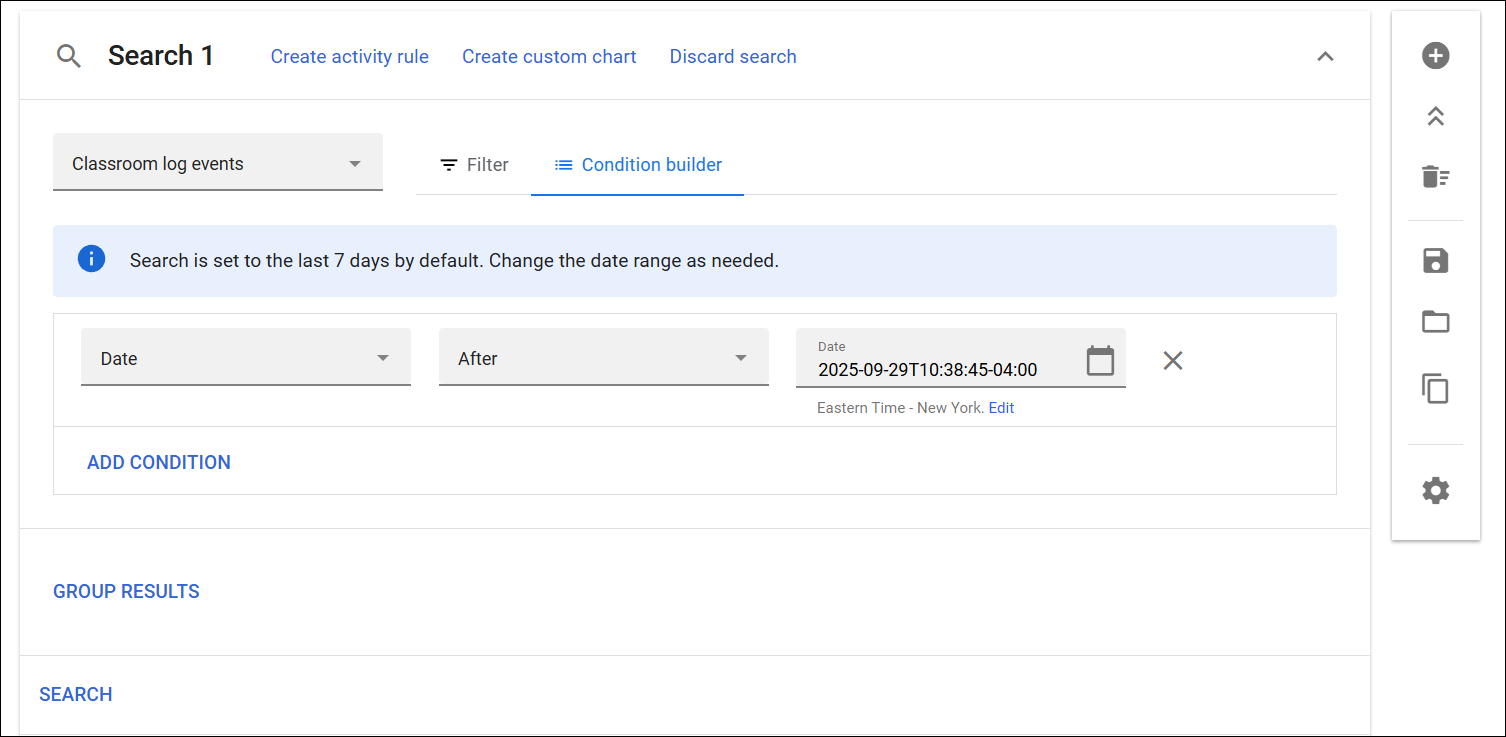Click Edit time zone link
Image resolution: width=1506 pixels, height=737 pixels.
click(x=1001, y=408)
